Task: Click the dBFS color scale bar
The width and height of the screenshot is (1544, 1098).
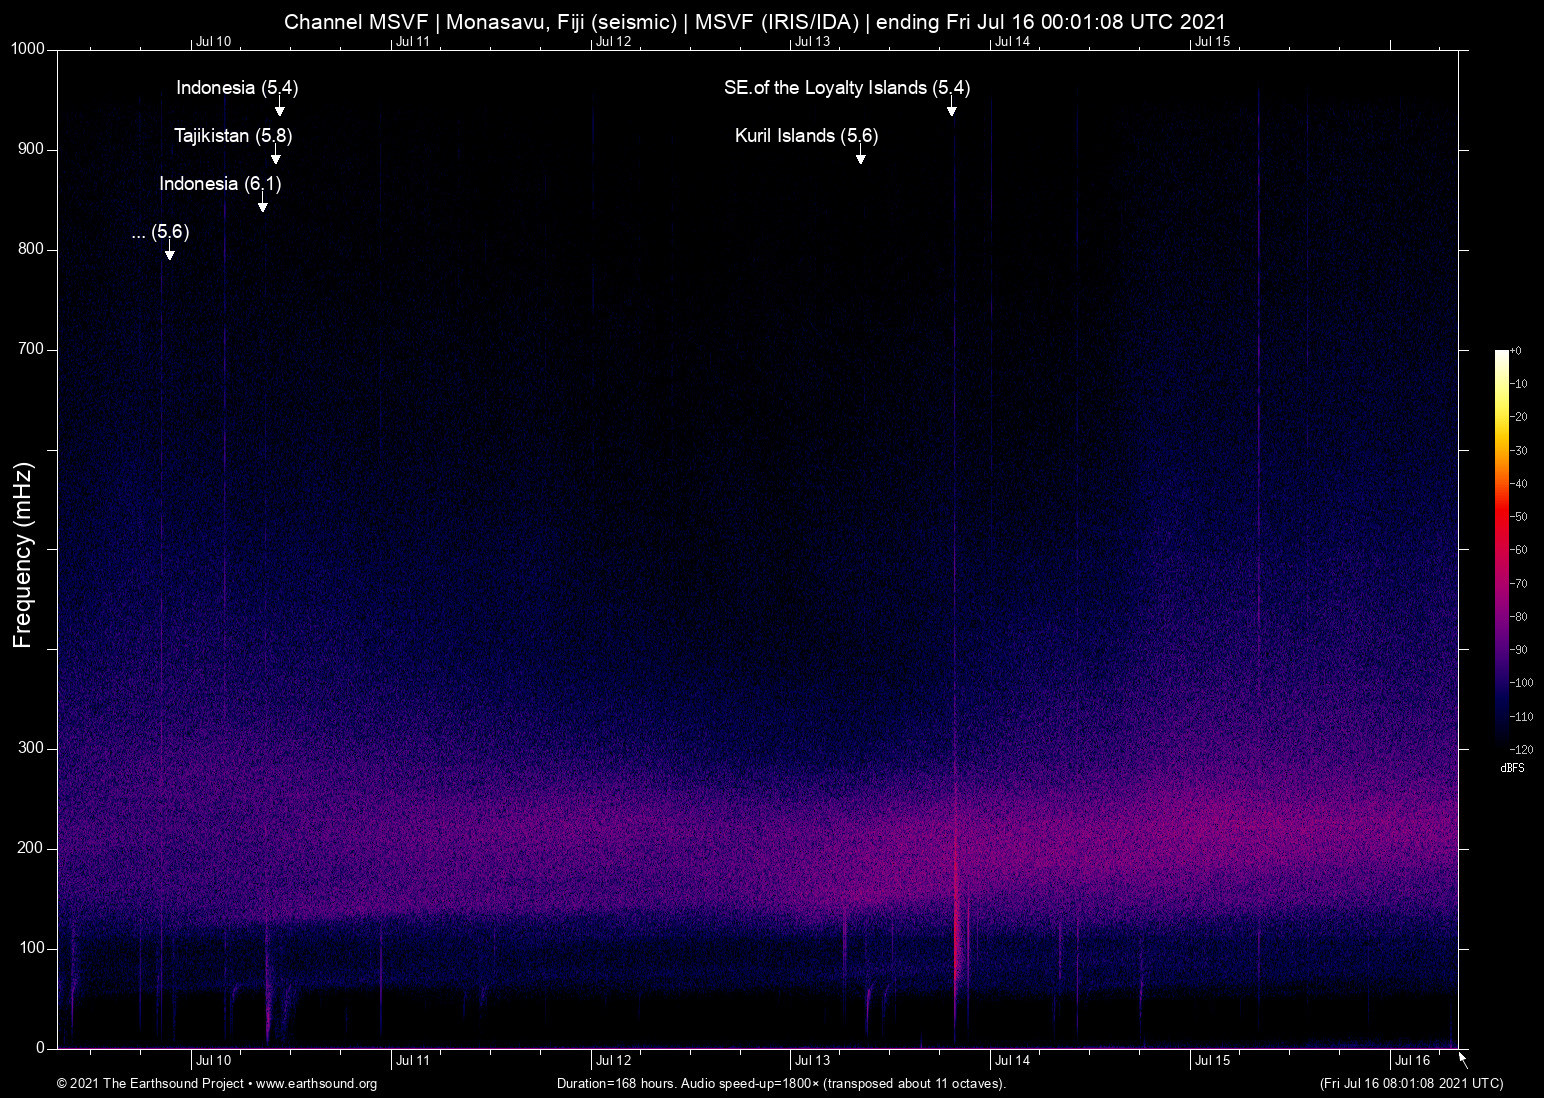Action: point(1501,549)
